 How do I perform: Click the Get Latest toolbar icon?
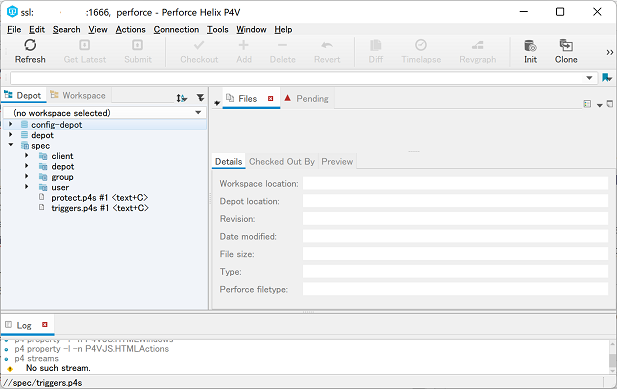(85, 45)
